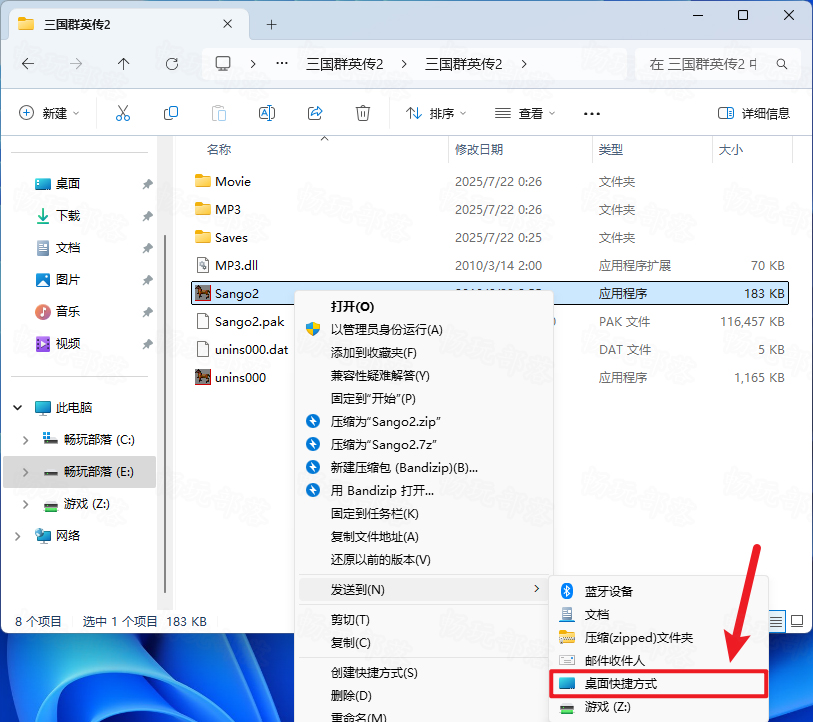Select the unins000.dat file name
Viewport: 813px width, 722px height.
coord(251,350)
